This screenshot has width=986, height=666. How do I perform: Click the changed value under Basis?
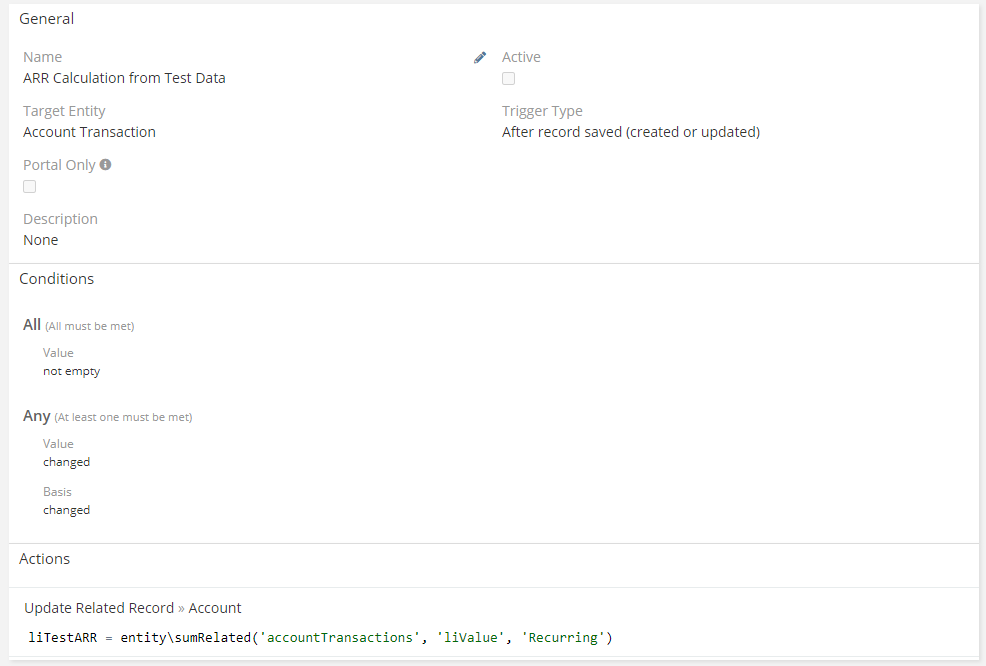[x=66, y=510]
